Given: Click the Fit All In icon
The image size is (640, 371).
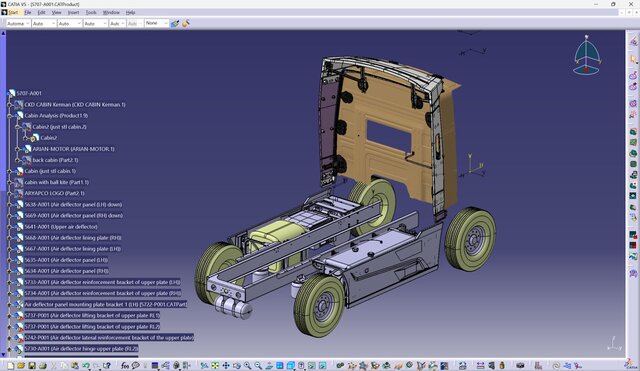Looking at the screenshot, I should [215, 366].
